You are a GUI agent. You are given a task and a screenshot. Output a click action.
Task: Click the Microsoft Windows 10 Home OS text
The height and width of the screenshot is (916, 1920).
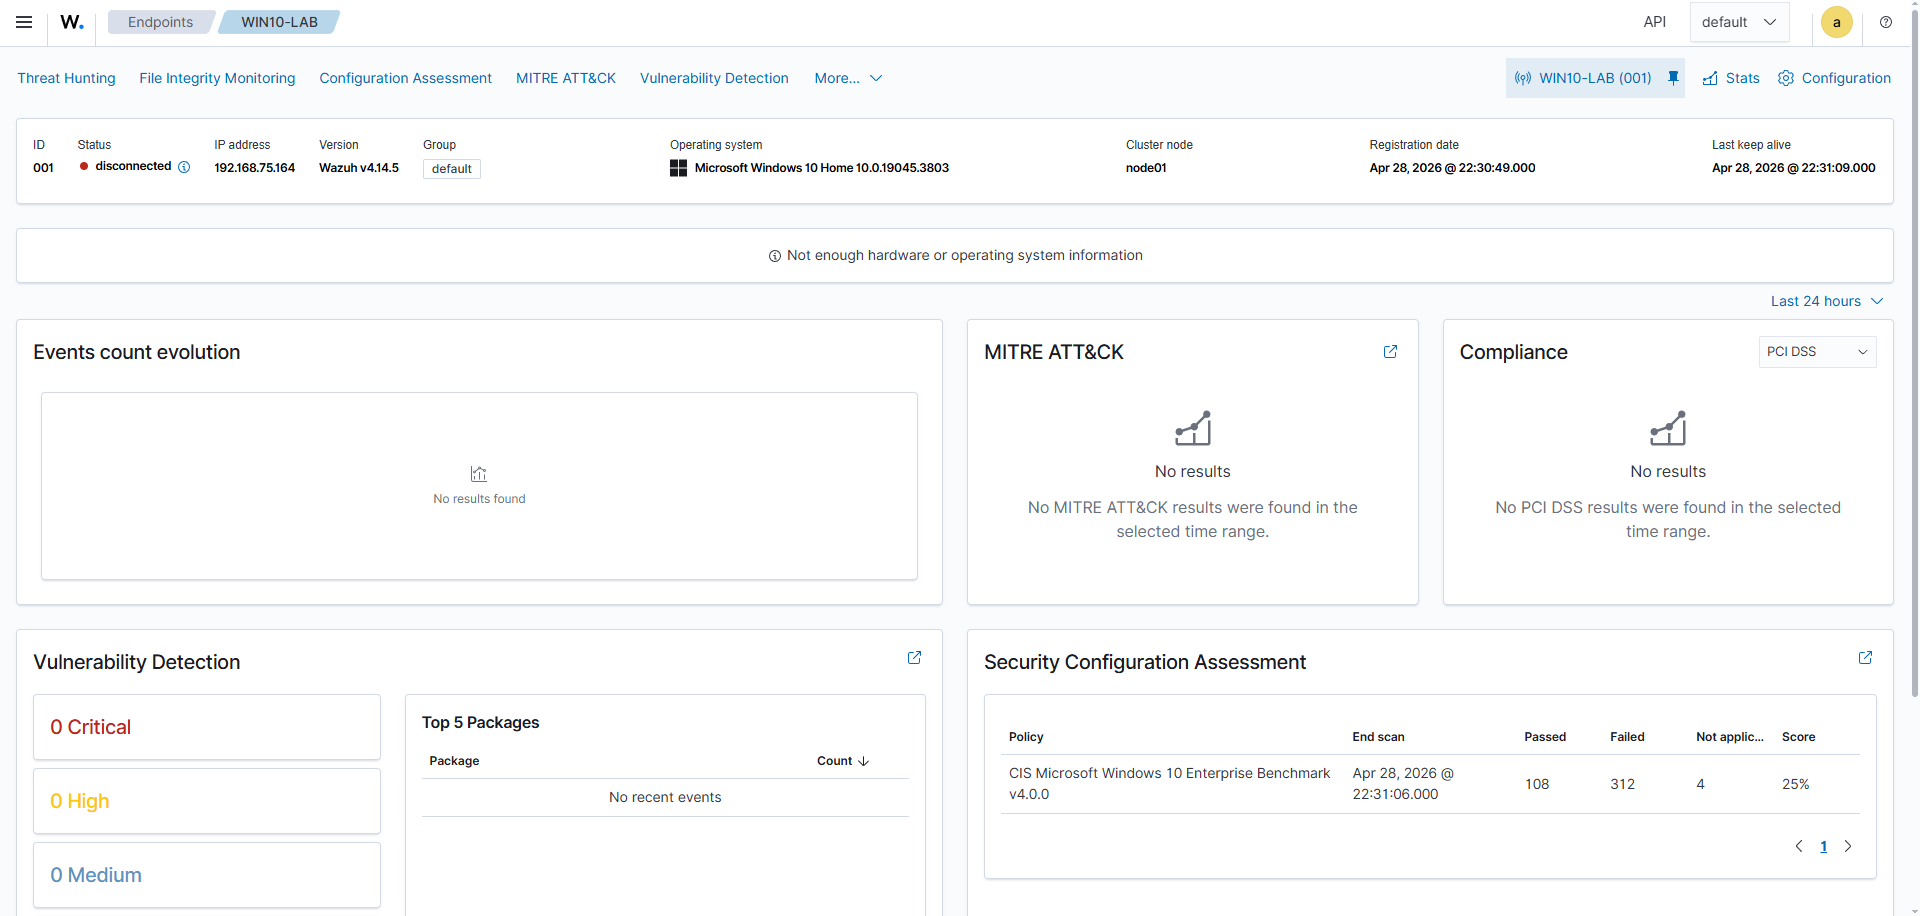coord(822,168)
